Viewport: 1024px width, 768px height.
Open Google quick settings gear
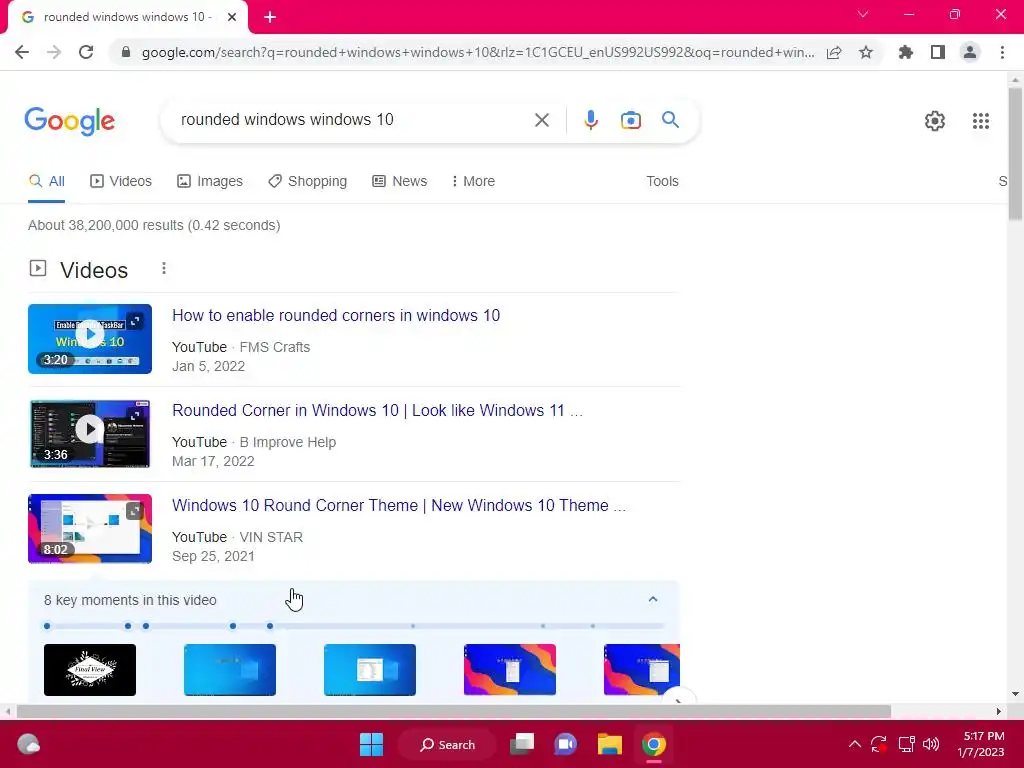pos(935,121)
